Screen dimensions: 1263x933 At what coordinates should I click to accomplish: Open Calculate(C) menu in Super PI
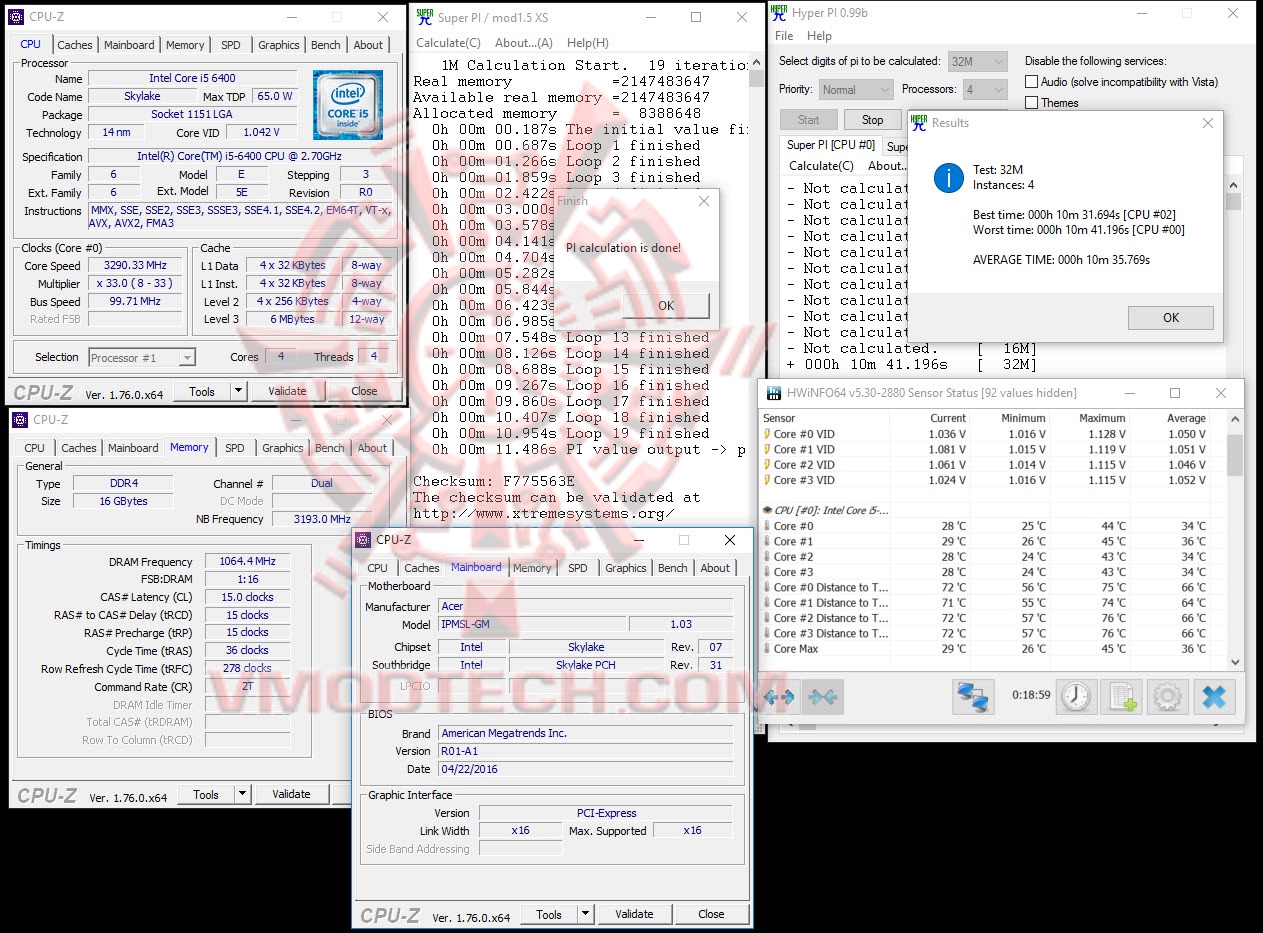click(x=447, y=43)
